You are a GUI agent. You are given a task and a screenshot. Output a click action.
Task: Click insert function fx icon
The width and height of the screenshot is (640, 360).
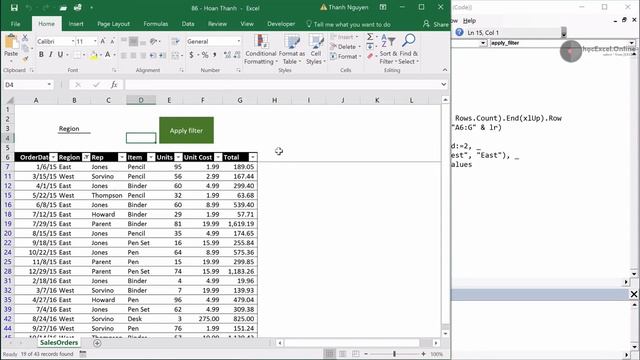click(114, 84)
